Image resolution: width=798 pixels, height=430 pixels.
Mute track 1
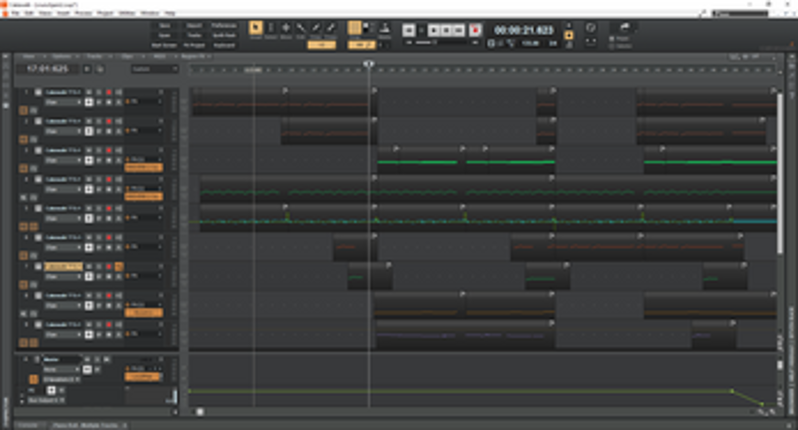pos(89,93)
